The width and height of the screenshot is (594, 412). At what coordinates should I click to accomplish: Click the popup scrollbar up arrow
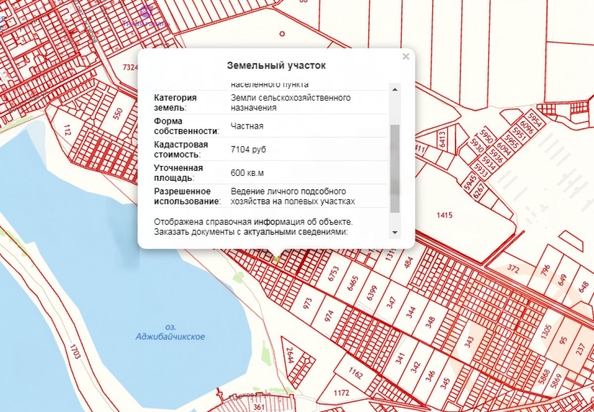(x=394, y=89)
